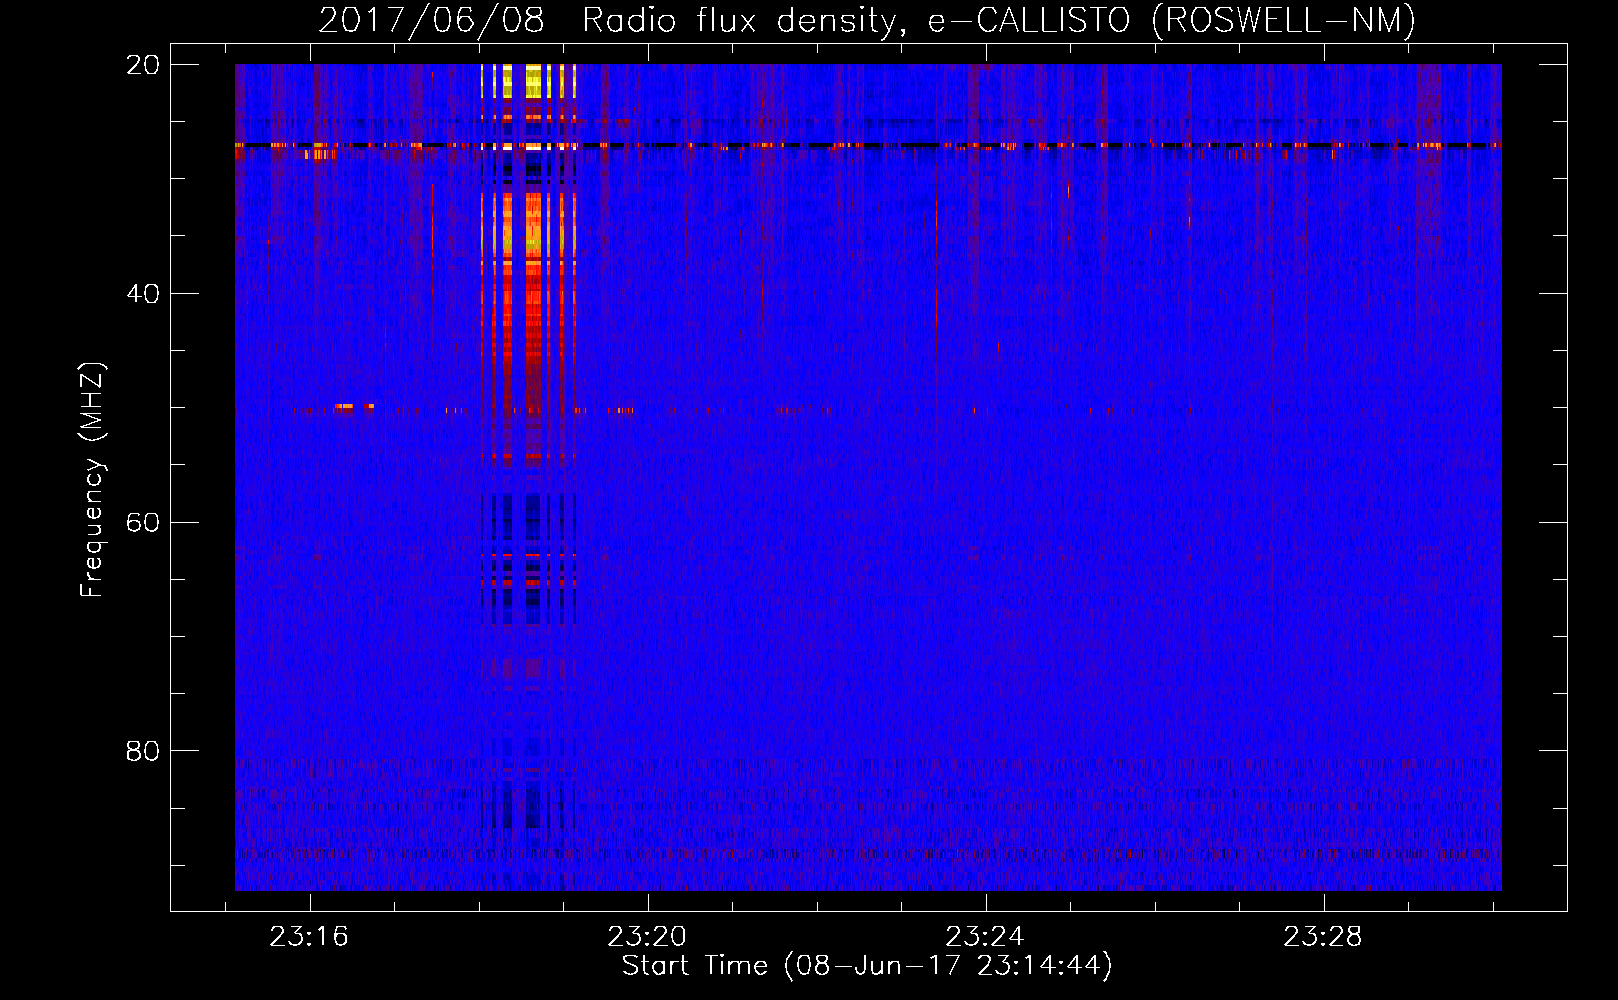Click the short orange streak near 50 MHz

pyautogui.click(x=353, y=407)
